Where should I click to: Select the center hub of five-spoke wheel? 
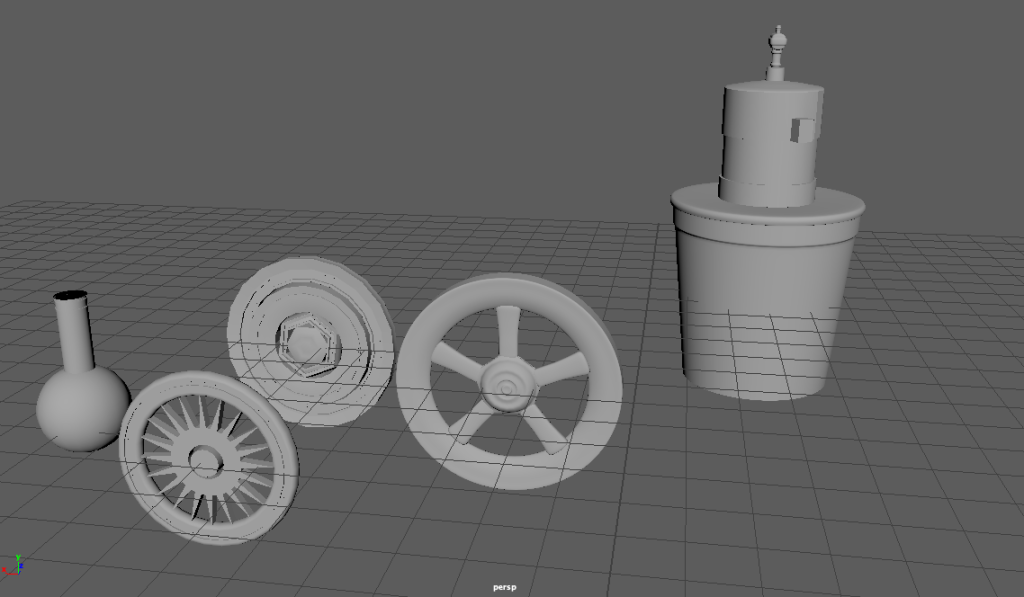[507, 386]
